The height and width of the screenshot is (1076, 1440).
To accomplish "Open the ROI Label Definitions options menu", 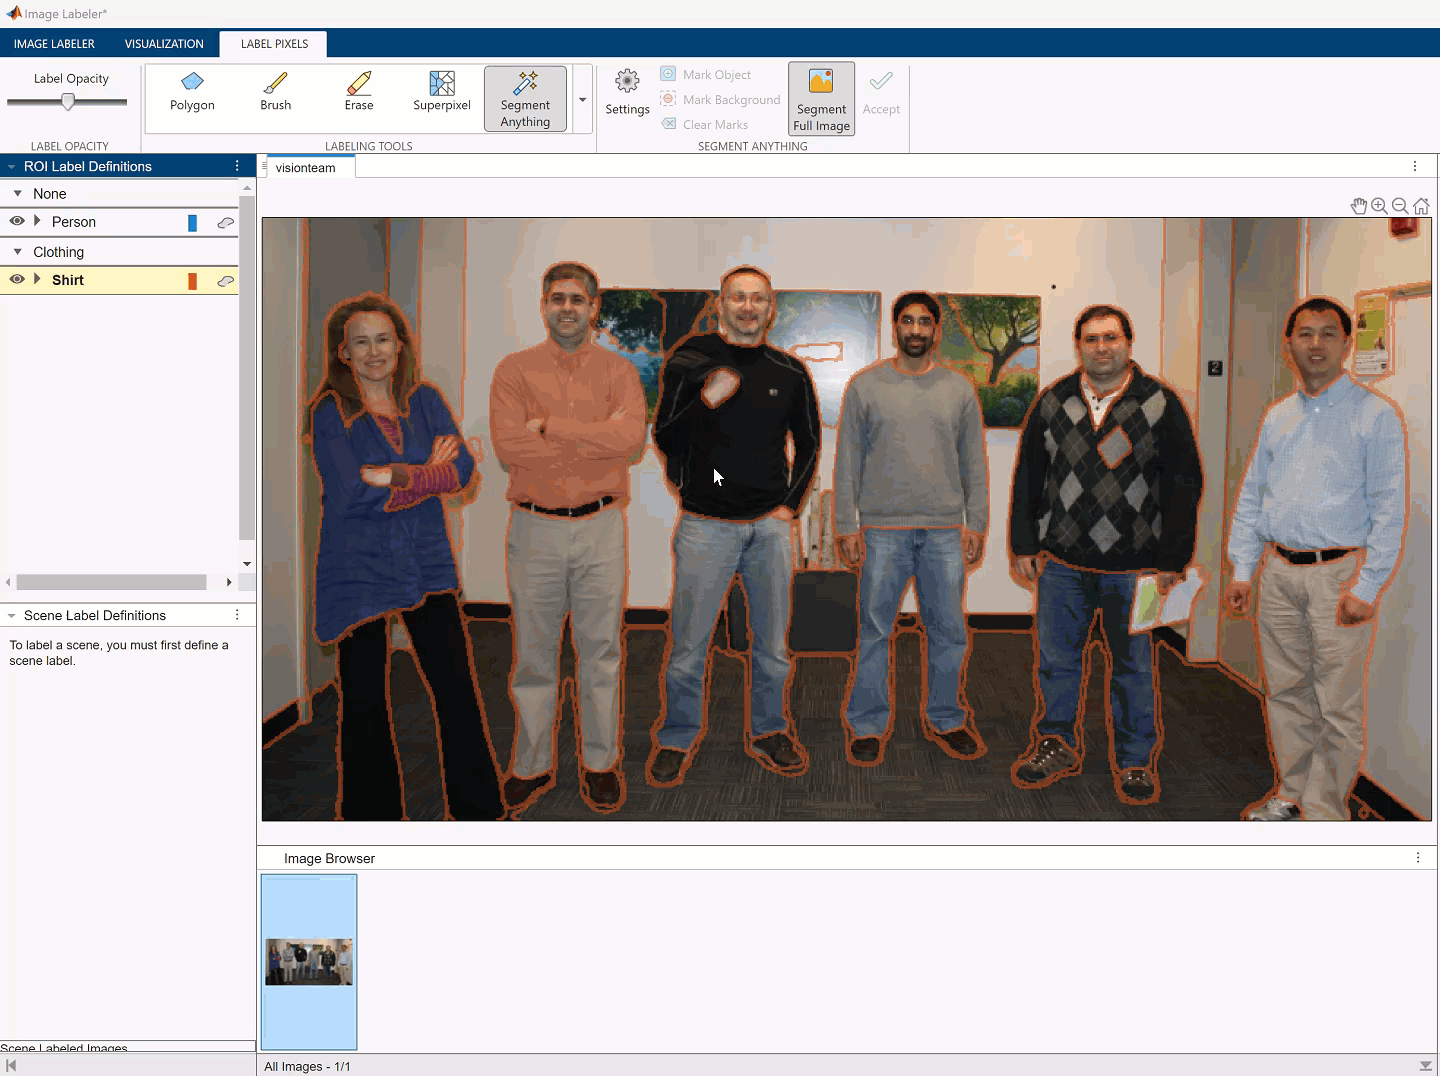I will click(237, 166).
